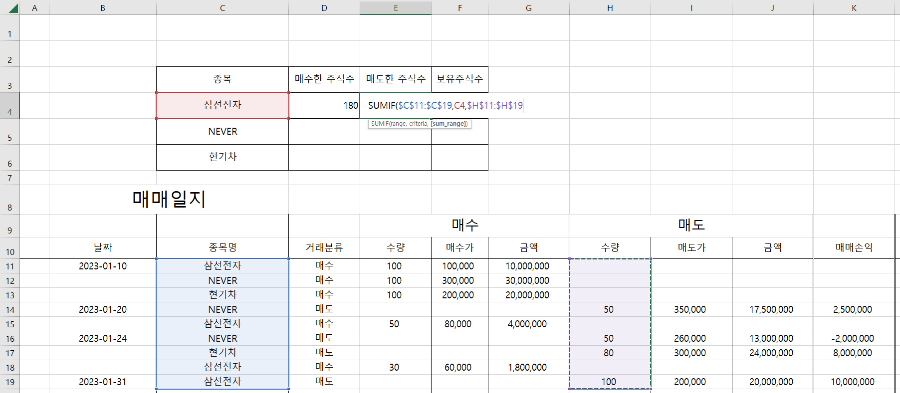Screen dimensions: 900x393
Task: Select the cell showing 30,000,000
Action: click(x=529, y=281)
